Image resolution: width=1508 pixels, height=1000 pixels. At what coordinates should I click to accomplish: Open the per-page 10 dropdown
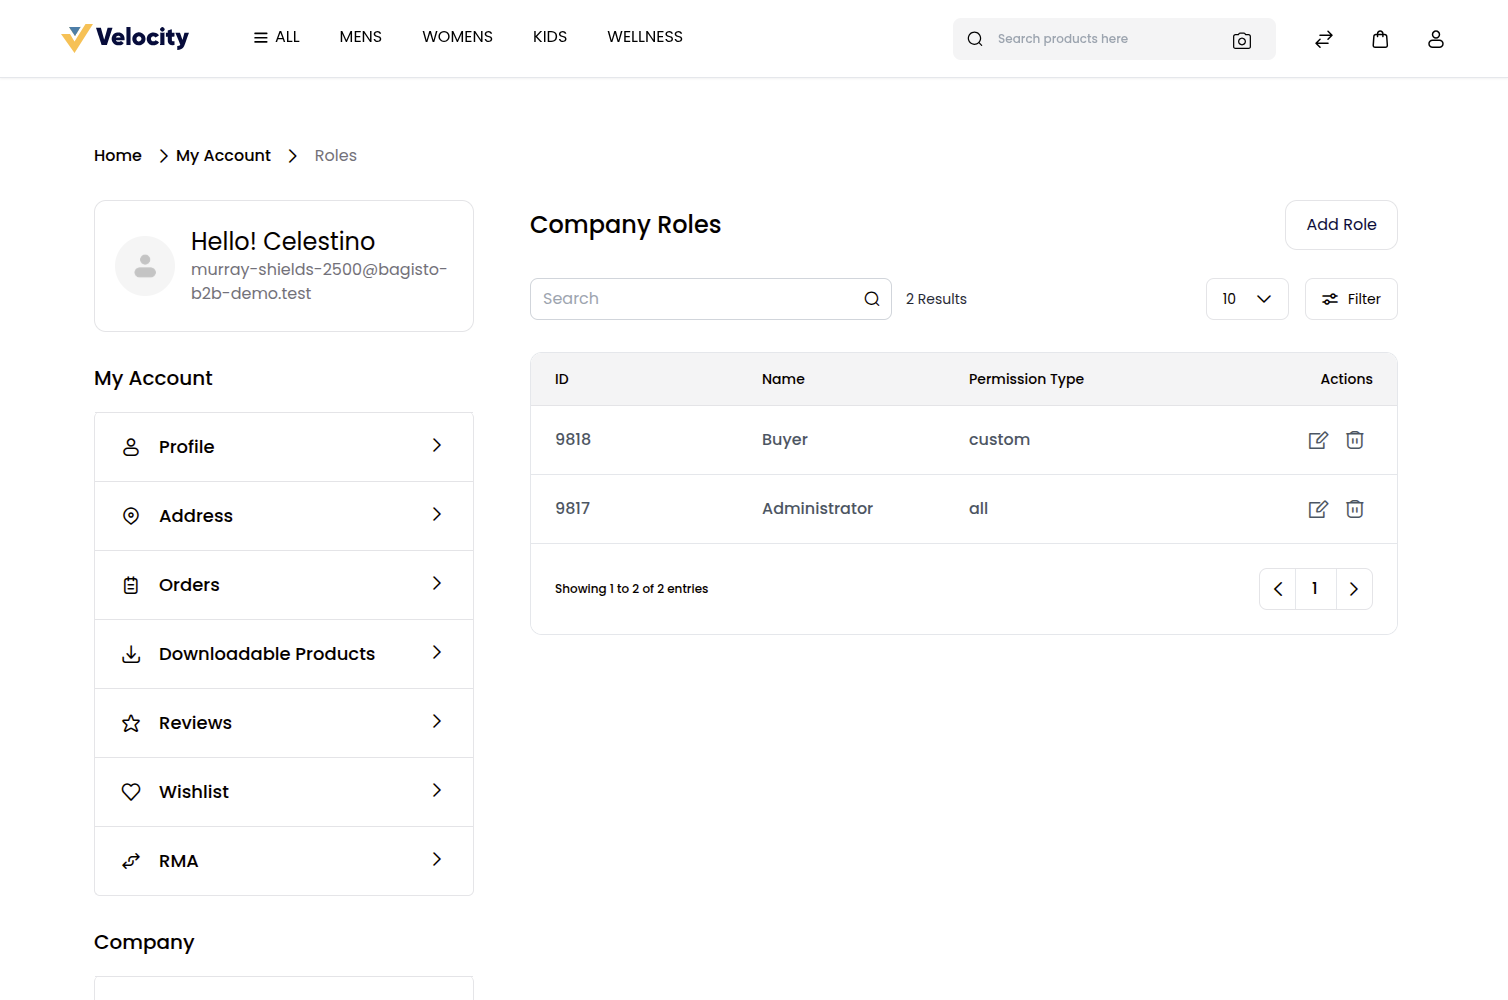click(1247, 299)
